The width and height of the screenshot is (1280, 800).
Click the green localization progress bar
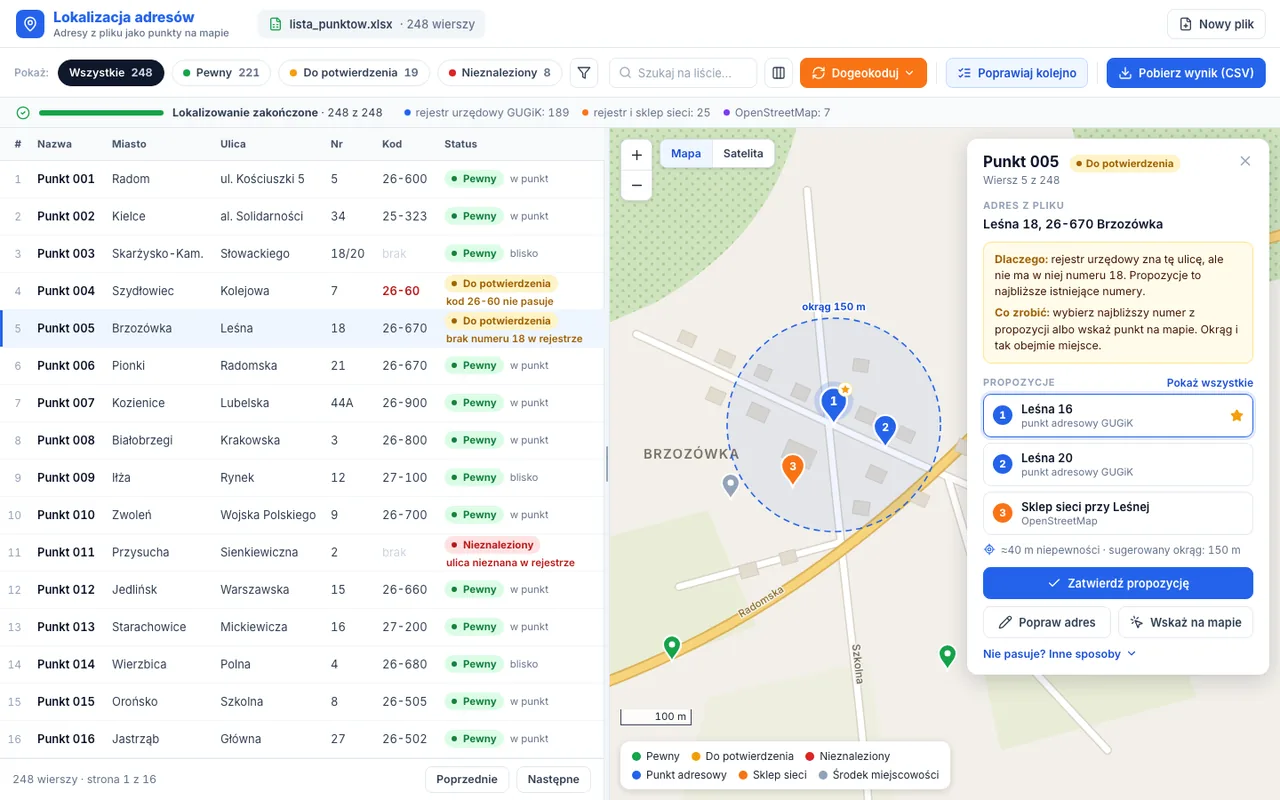pos(101,113)
